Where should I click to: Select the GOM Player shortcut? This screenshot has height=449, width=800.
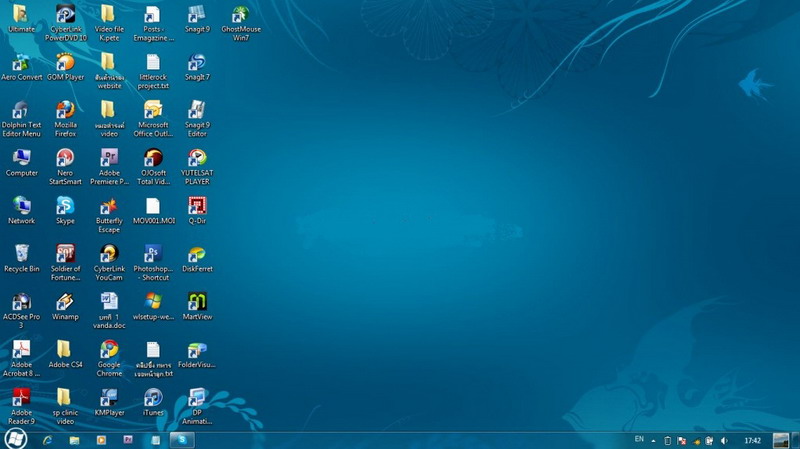[x=65, y=67]
